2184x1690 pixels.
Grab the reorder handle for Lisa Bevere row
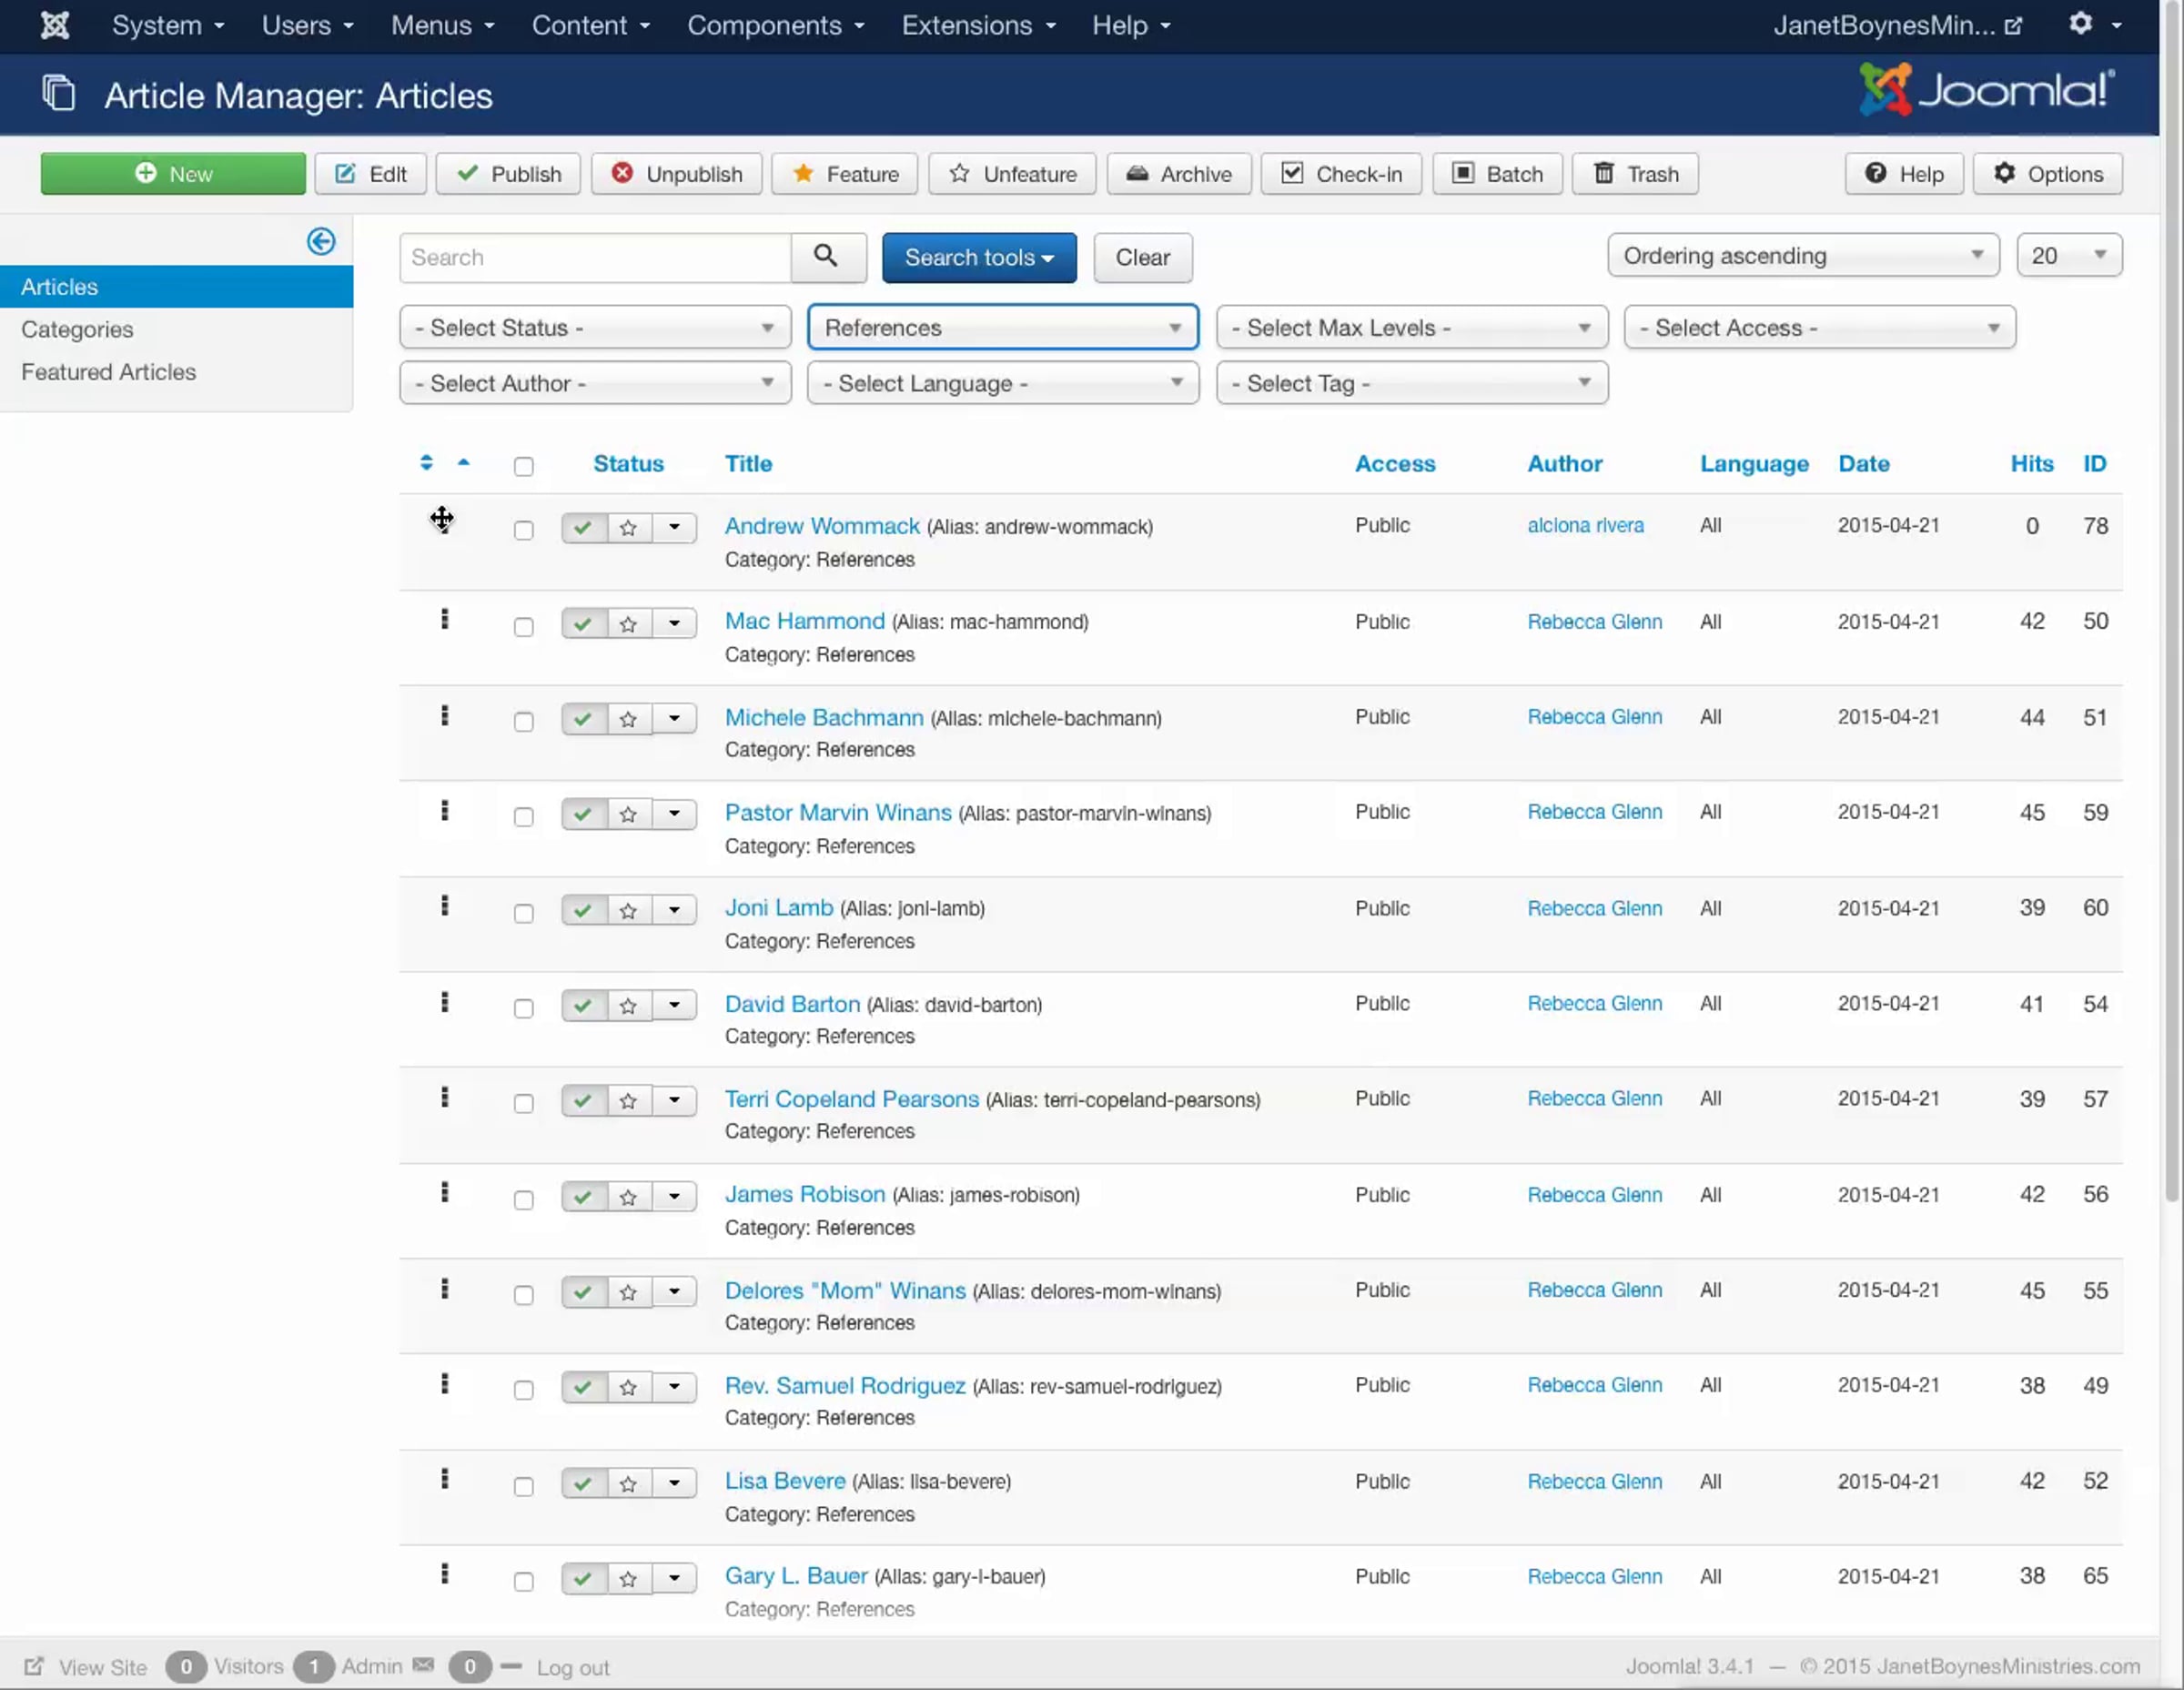click(x=444, y=1479)
